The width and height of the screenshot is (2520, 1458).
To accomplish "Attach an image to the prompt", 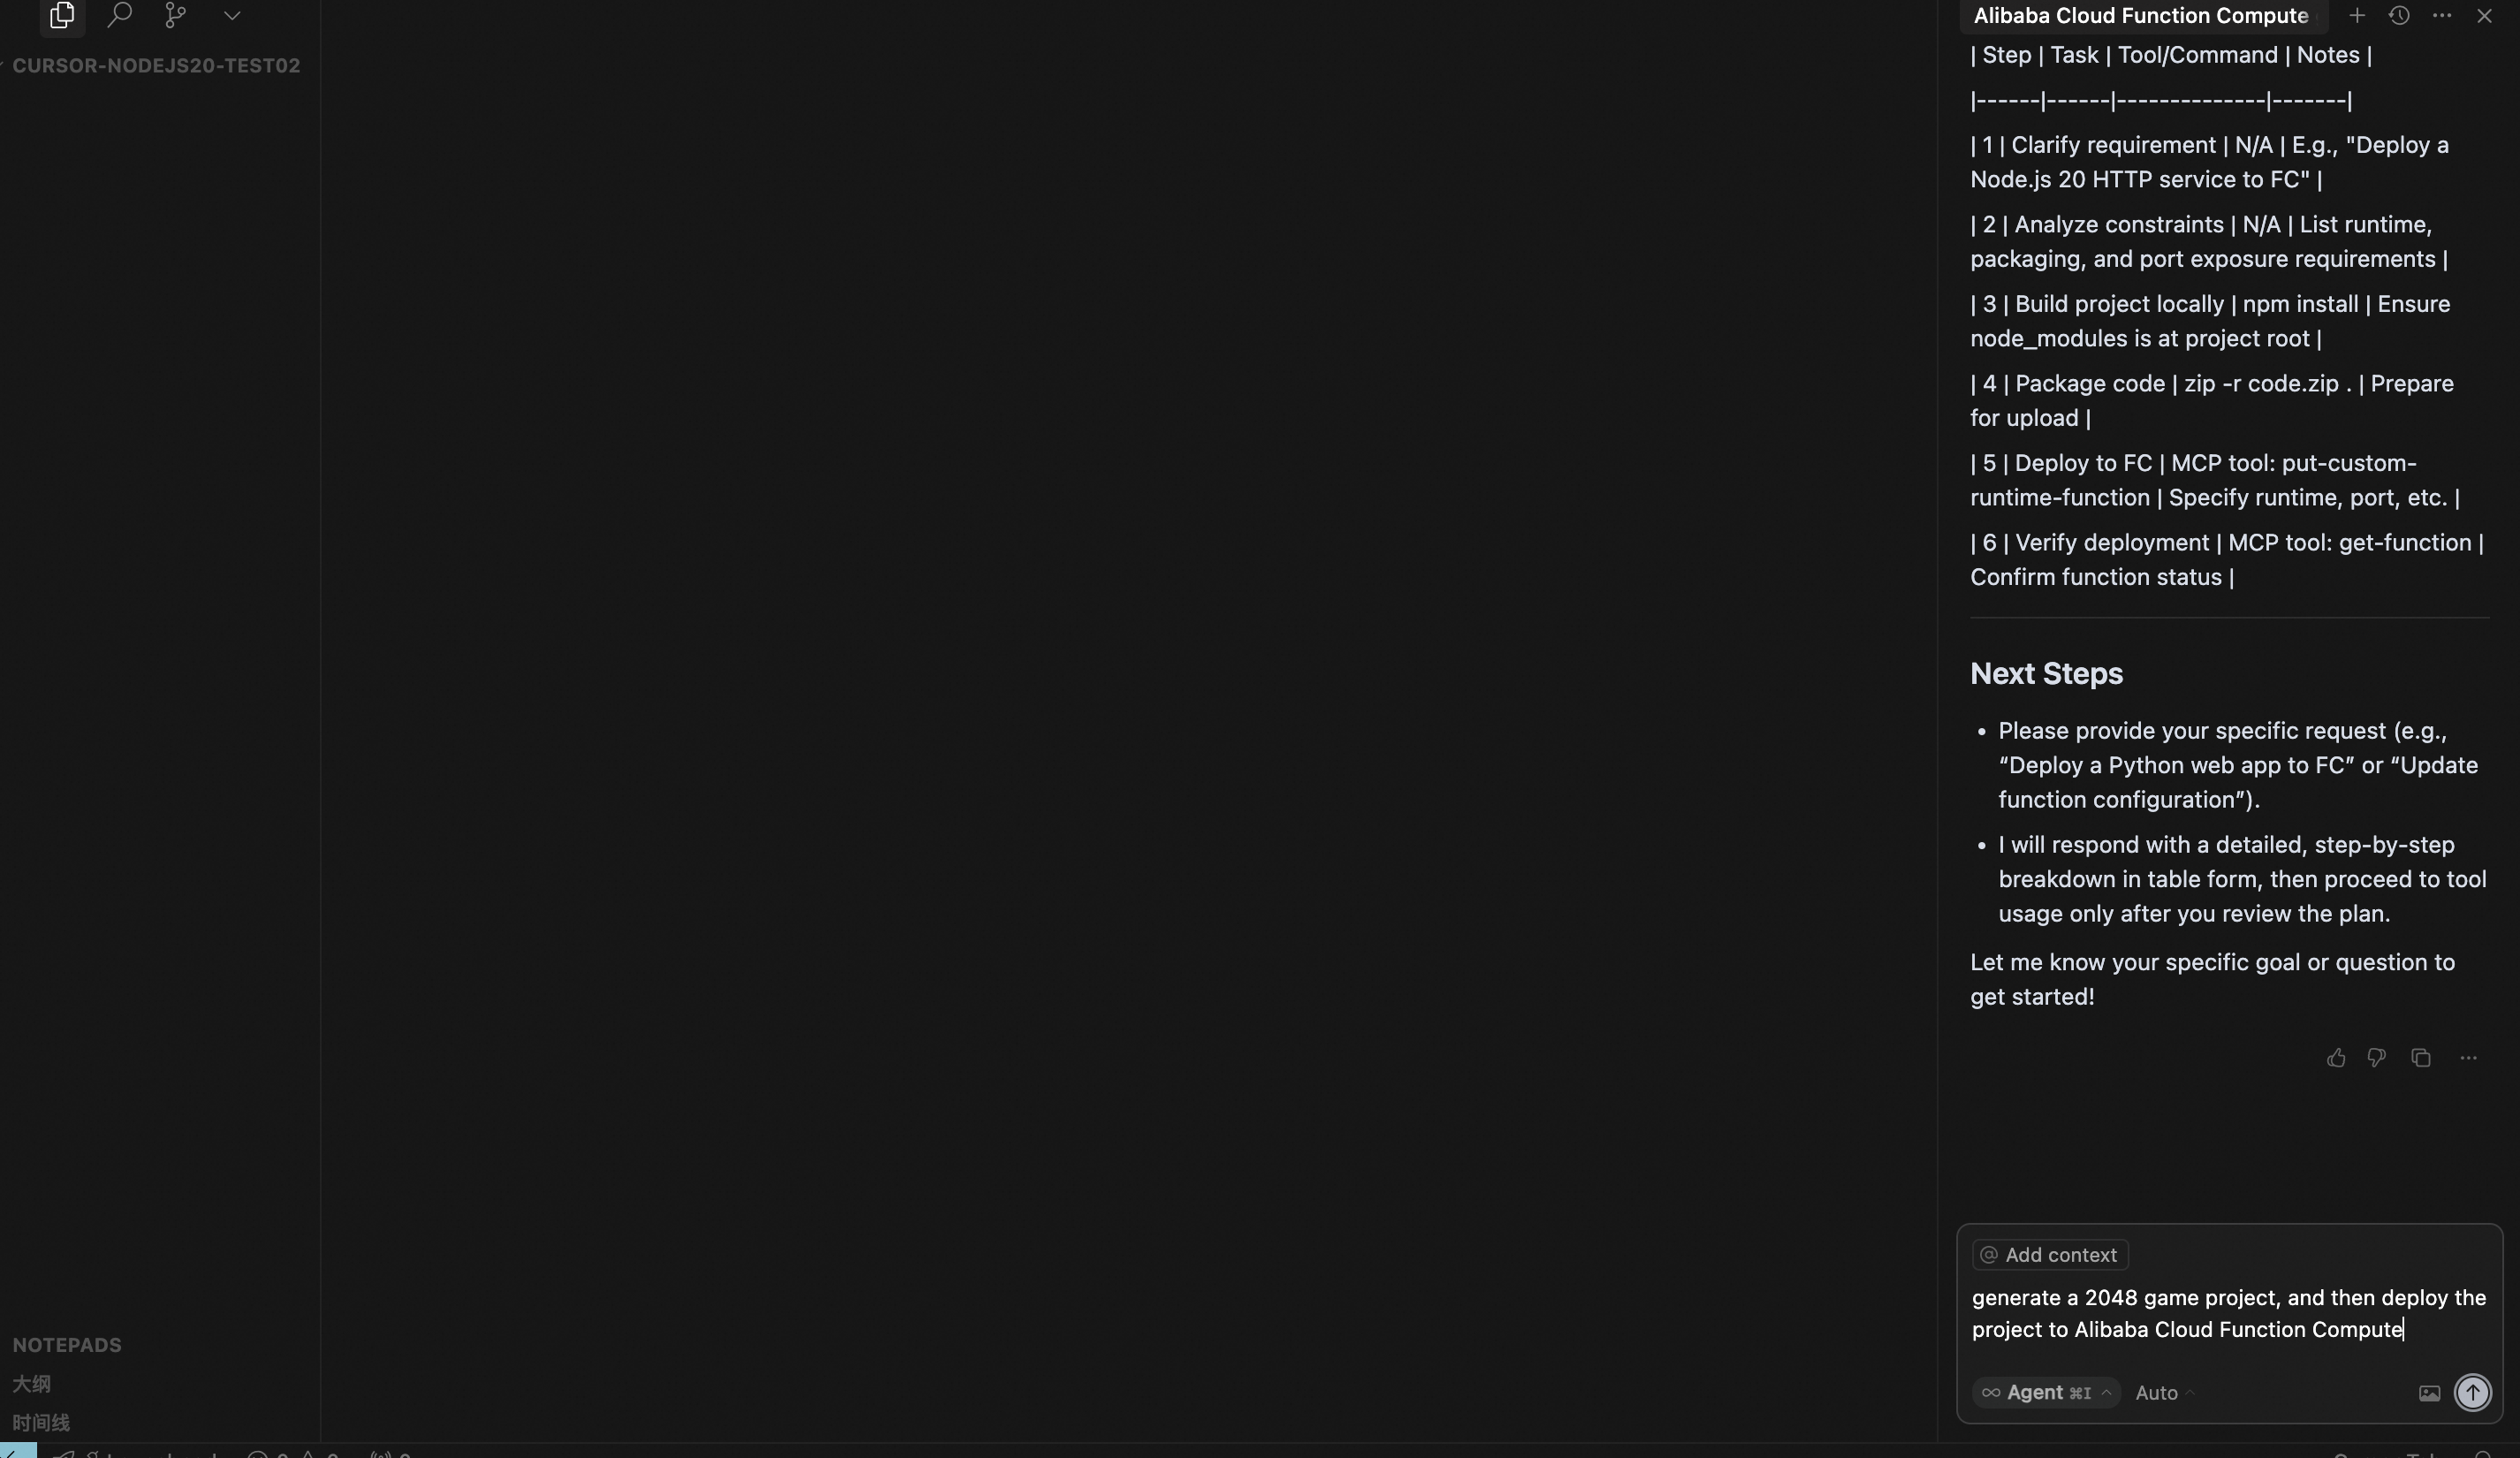I will tap(2429, 1393).
